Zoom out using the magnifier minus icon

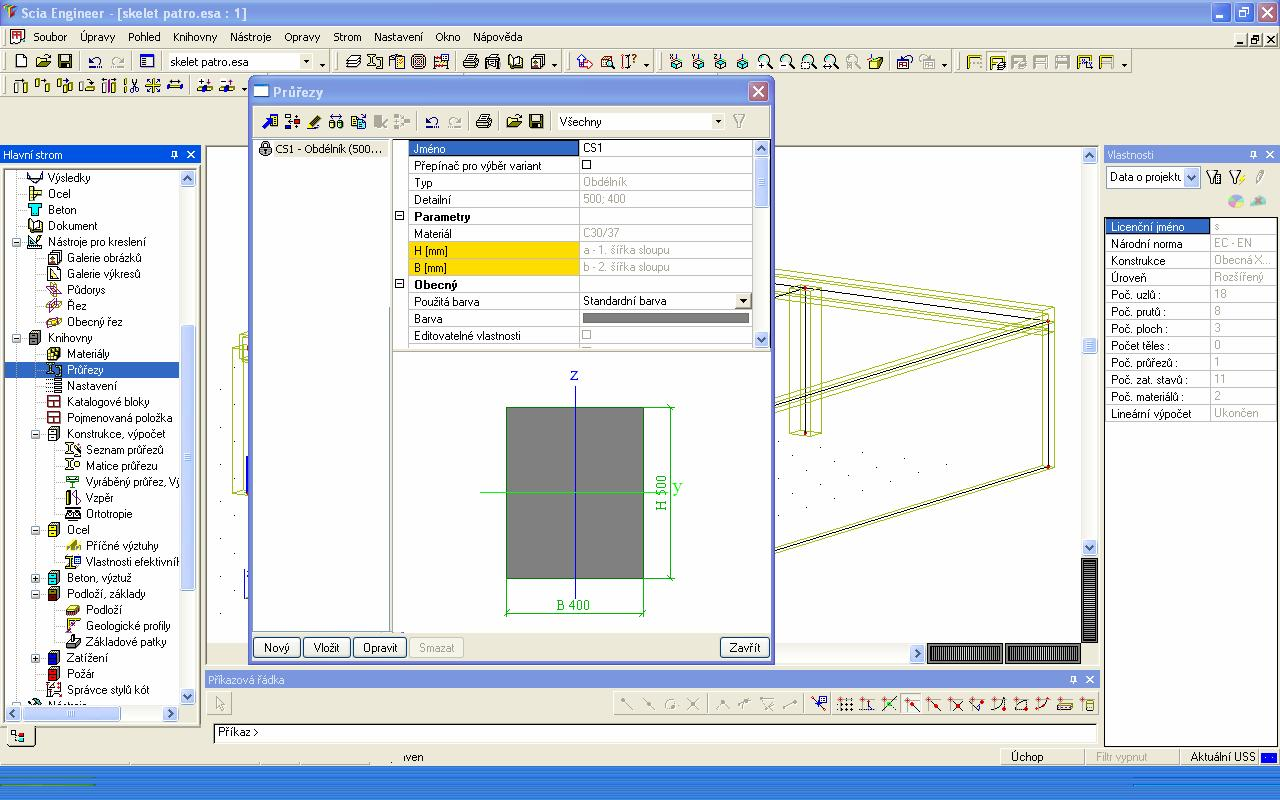787,62
